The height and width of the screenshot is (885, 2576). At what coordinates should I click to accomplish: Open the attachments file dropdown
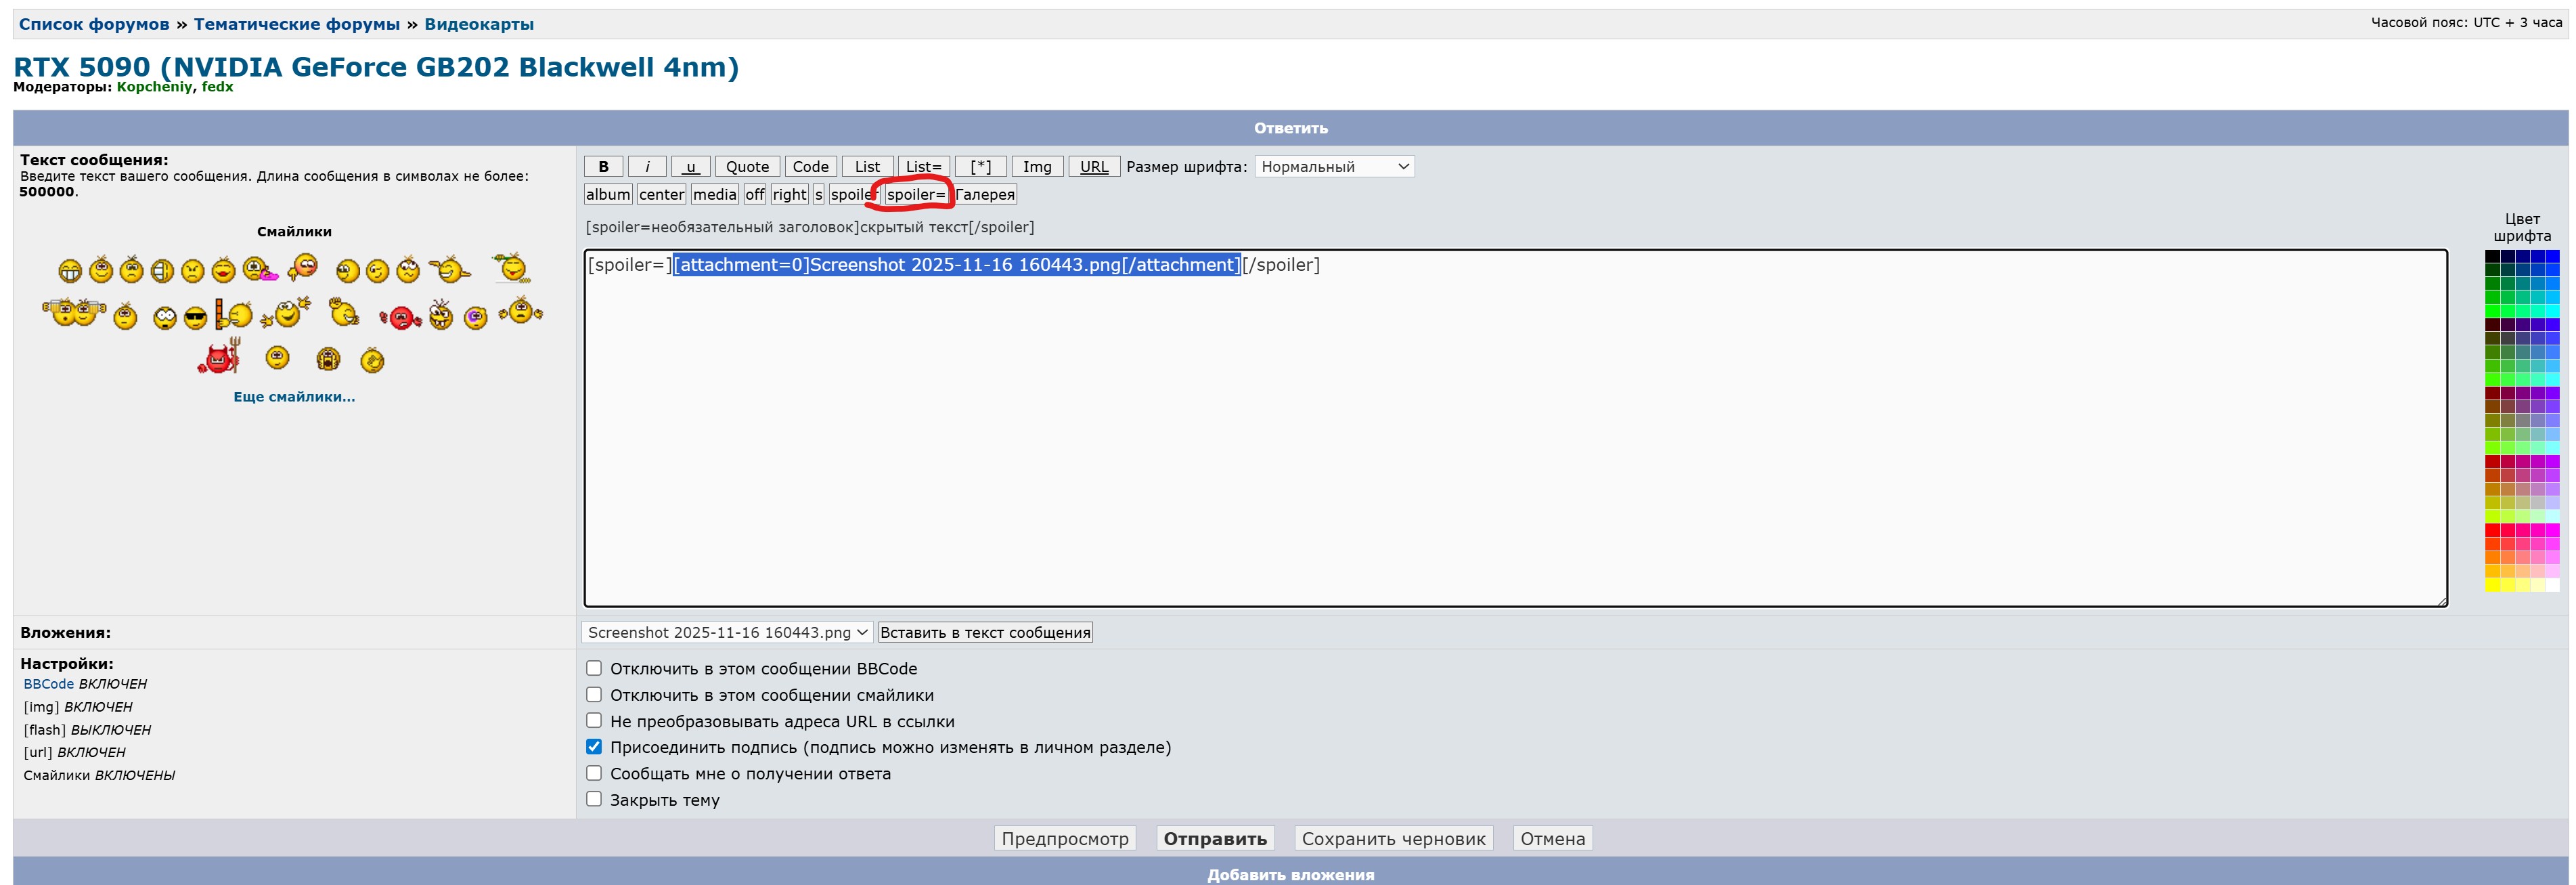(x=726, y=632)
